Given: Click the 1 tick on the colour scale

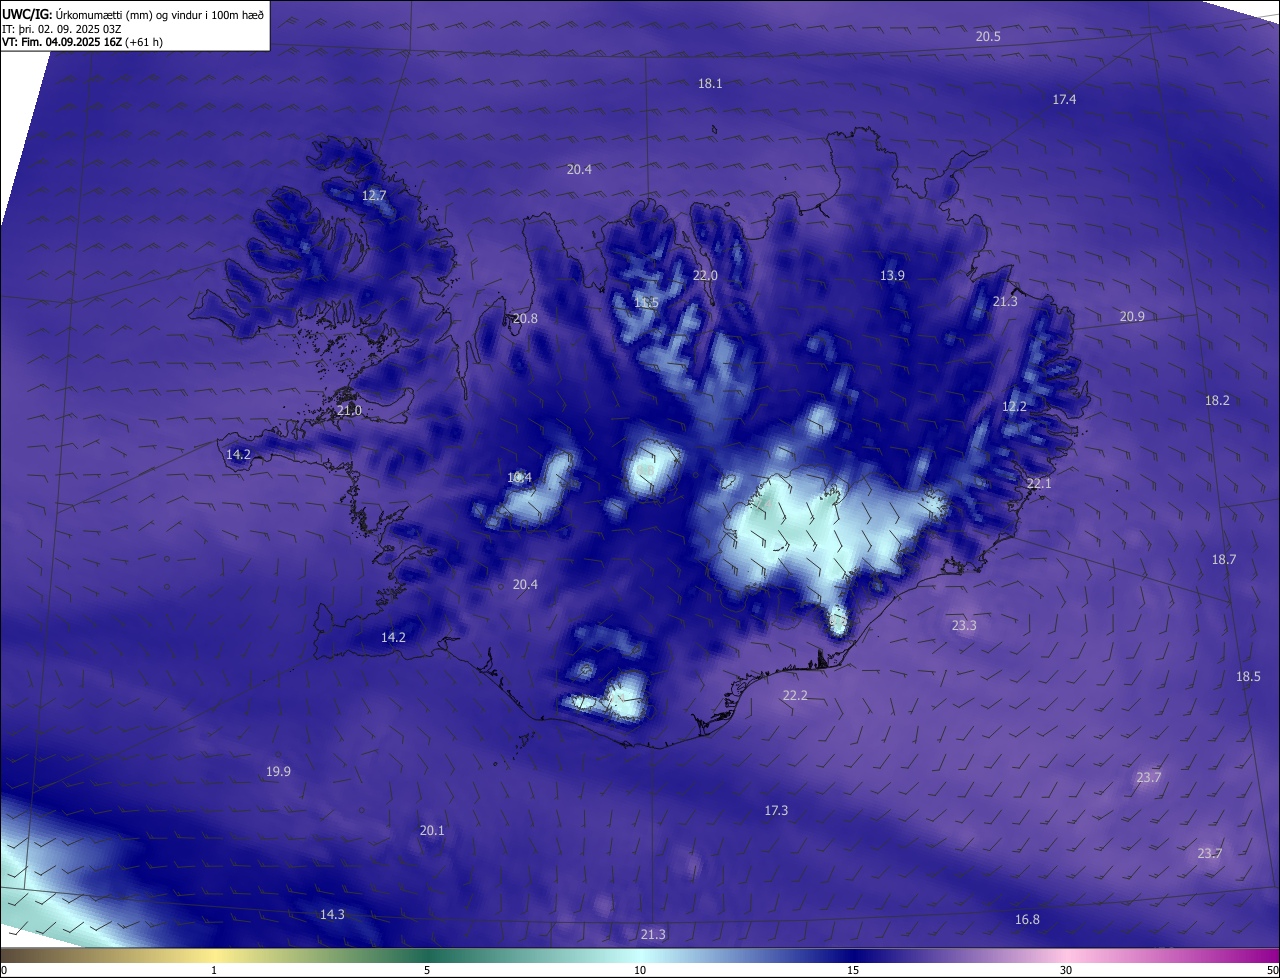Looking at the screenshot, I should point(214,970).
